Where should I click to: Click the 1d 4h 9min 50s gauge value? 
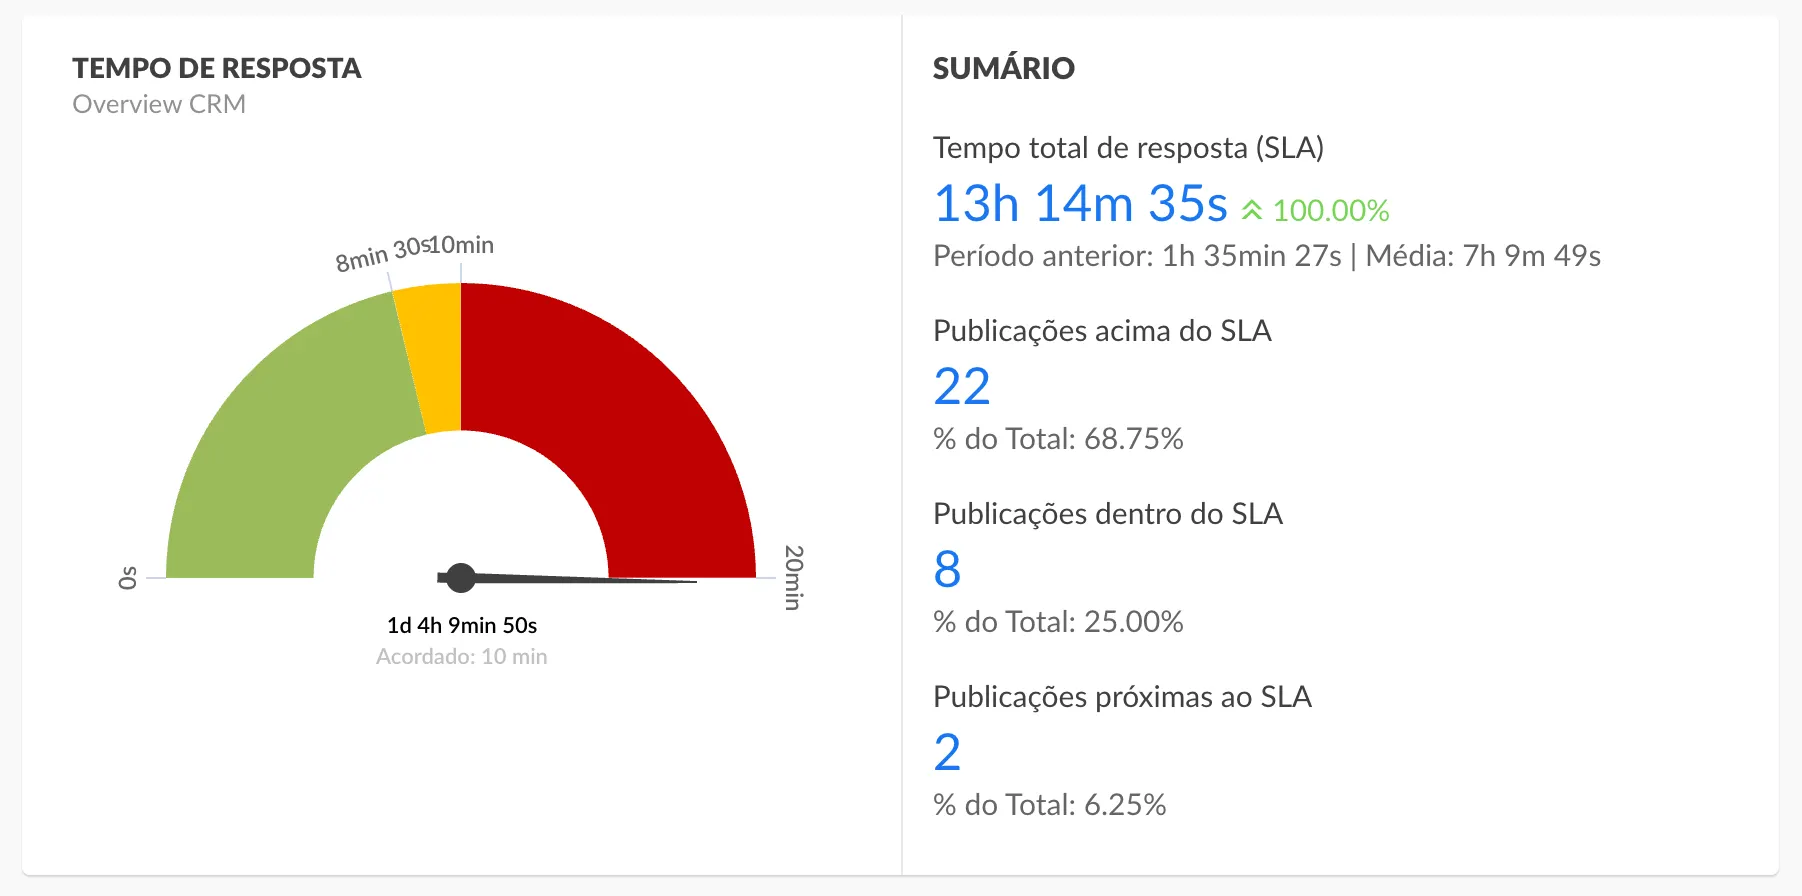(462, 626)
